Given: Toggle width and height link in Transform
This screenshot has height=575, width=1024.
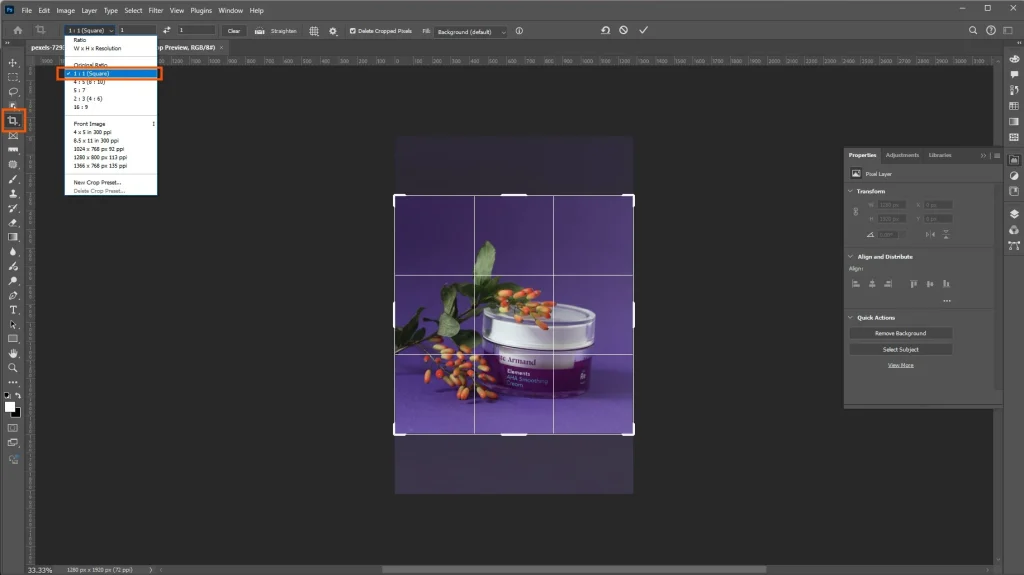Looking at the screenshot, I should [856, 212].
